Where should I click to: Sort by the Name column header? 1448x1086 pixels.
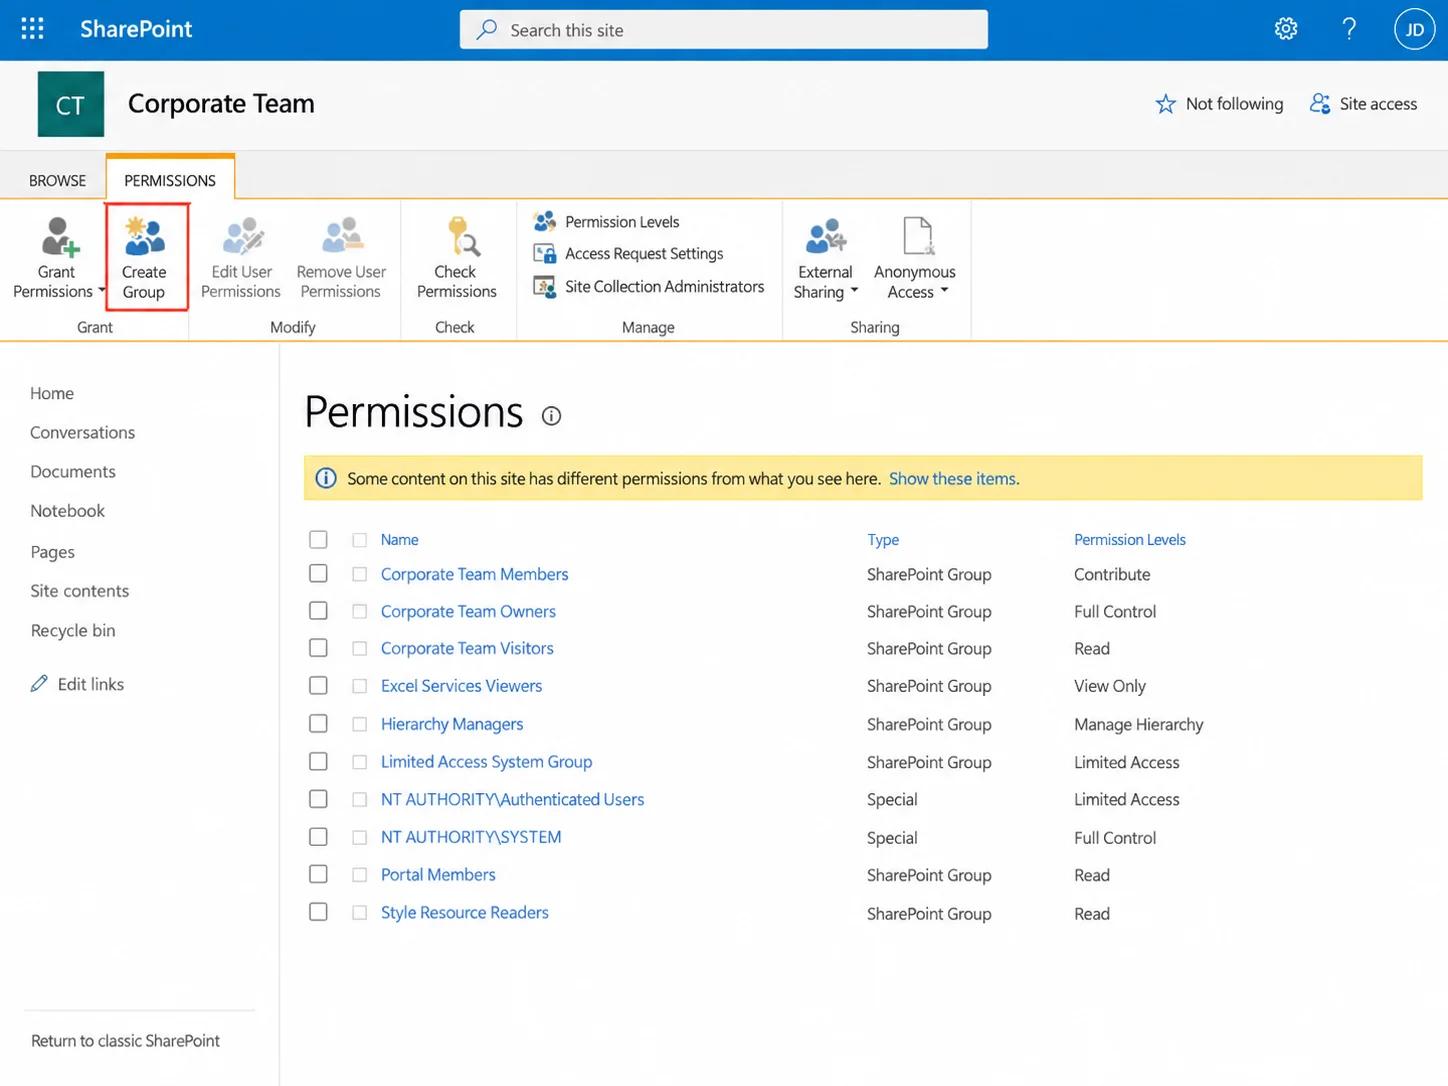pos(399,540)
